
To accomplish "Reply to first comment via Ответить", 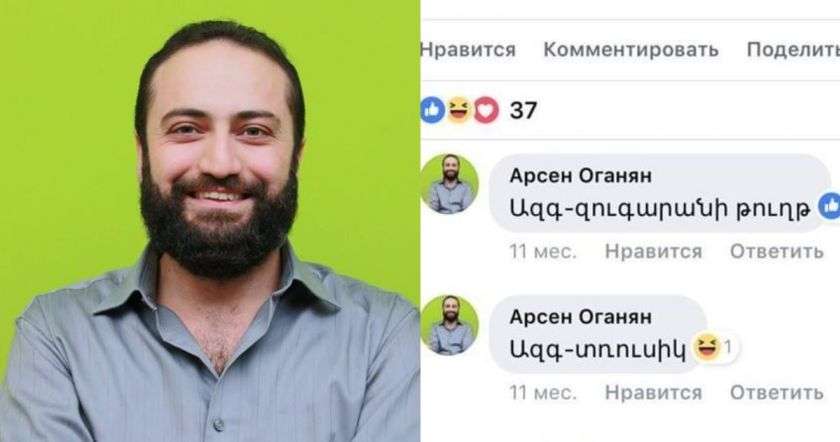I will pos(776,251).
